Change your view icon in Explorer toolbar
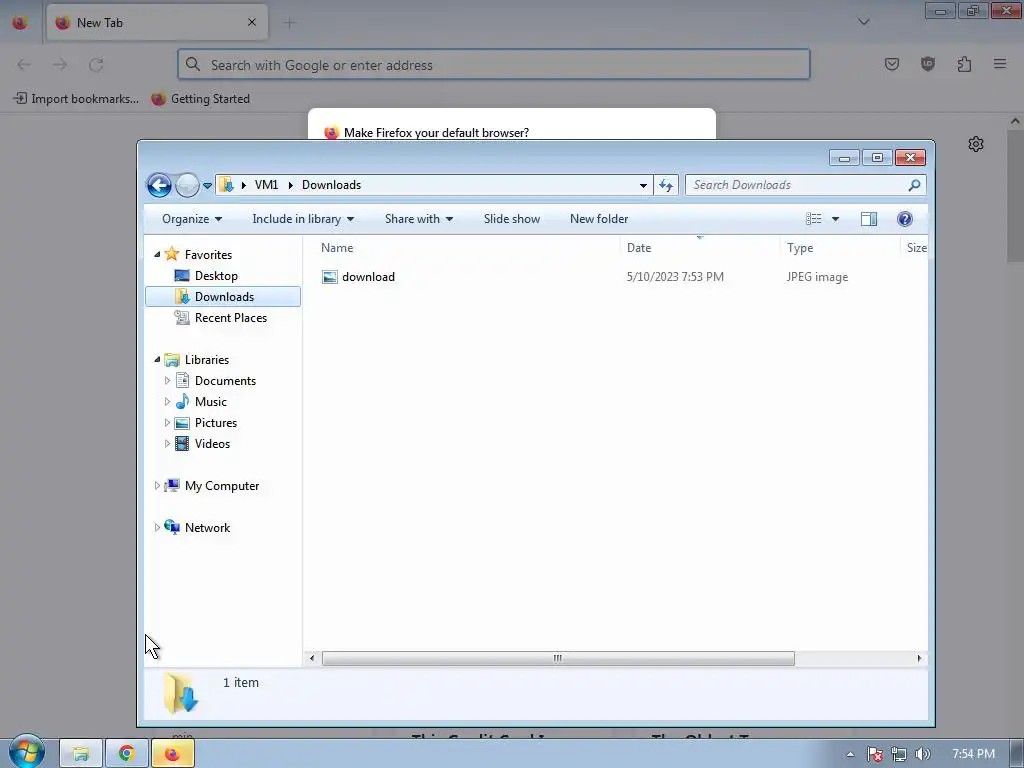1024x768 pixels. tap(813, 219)
